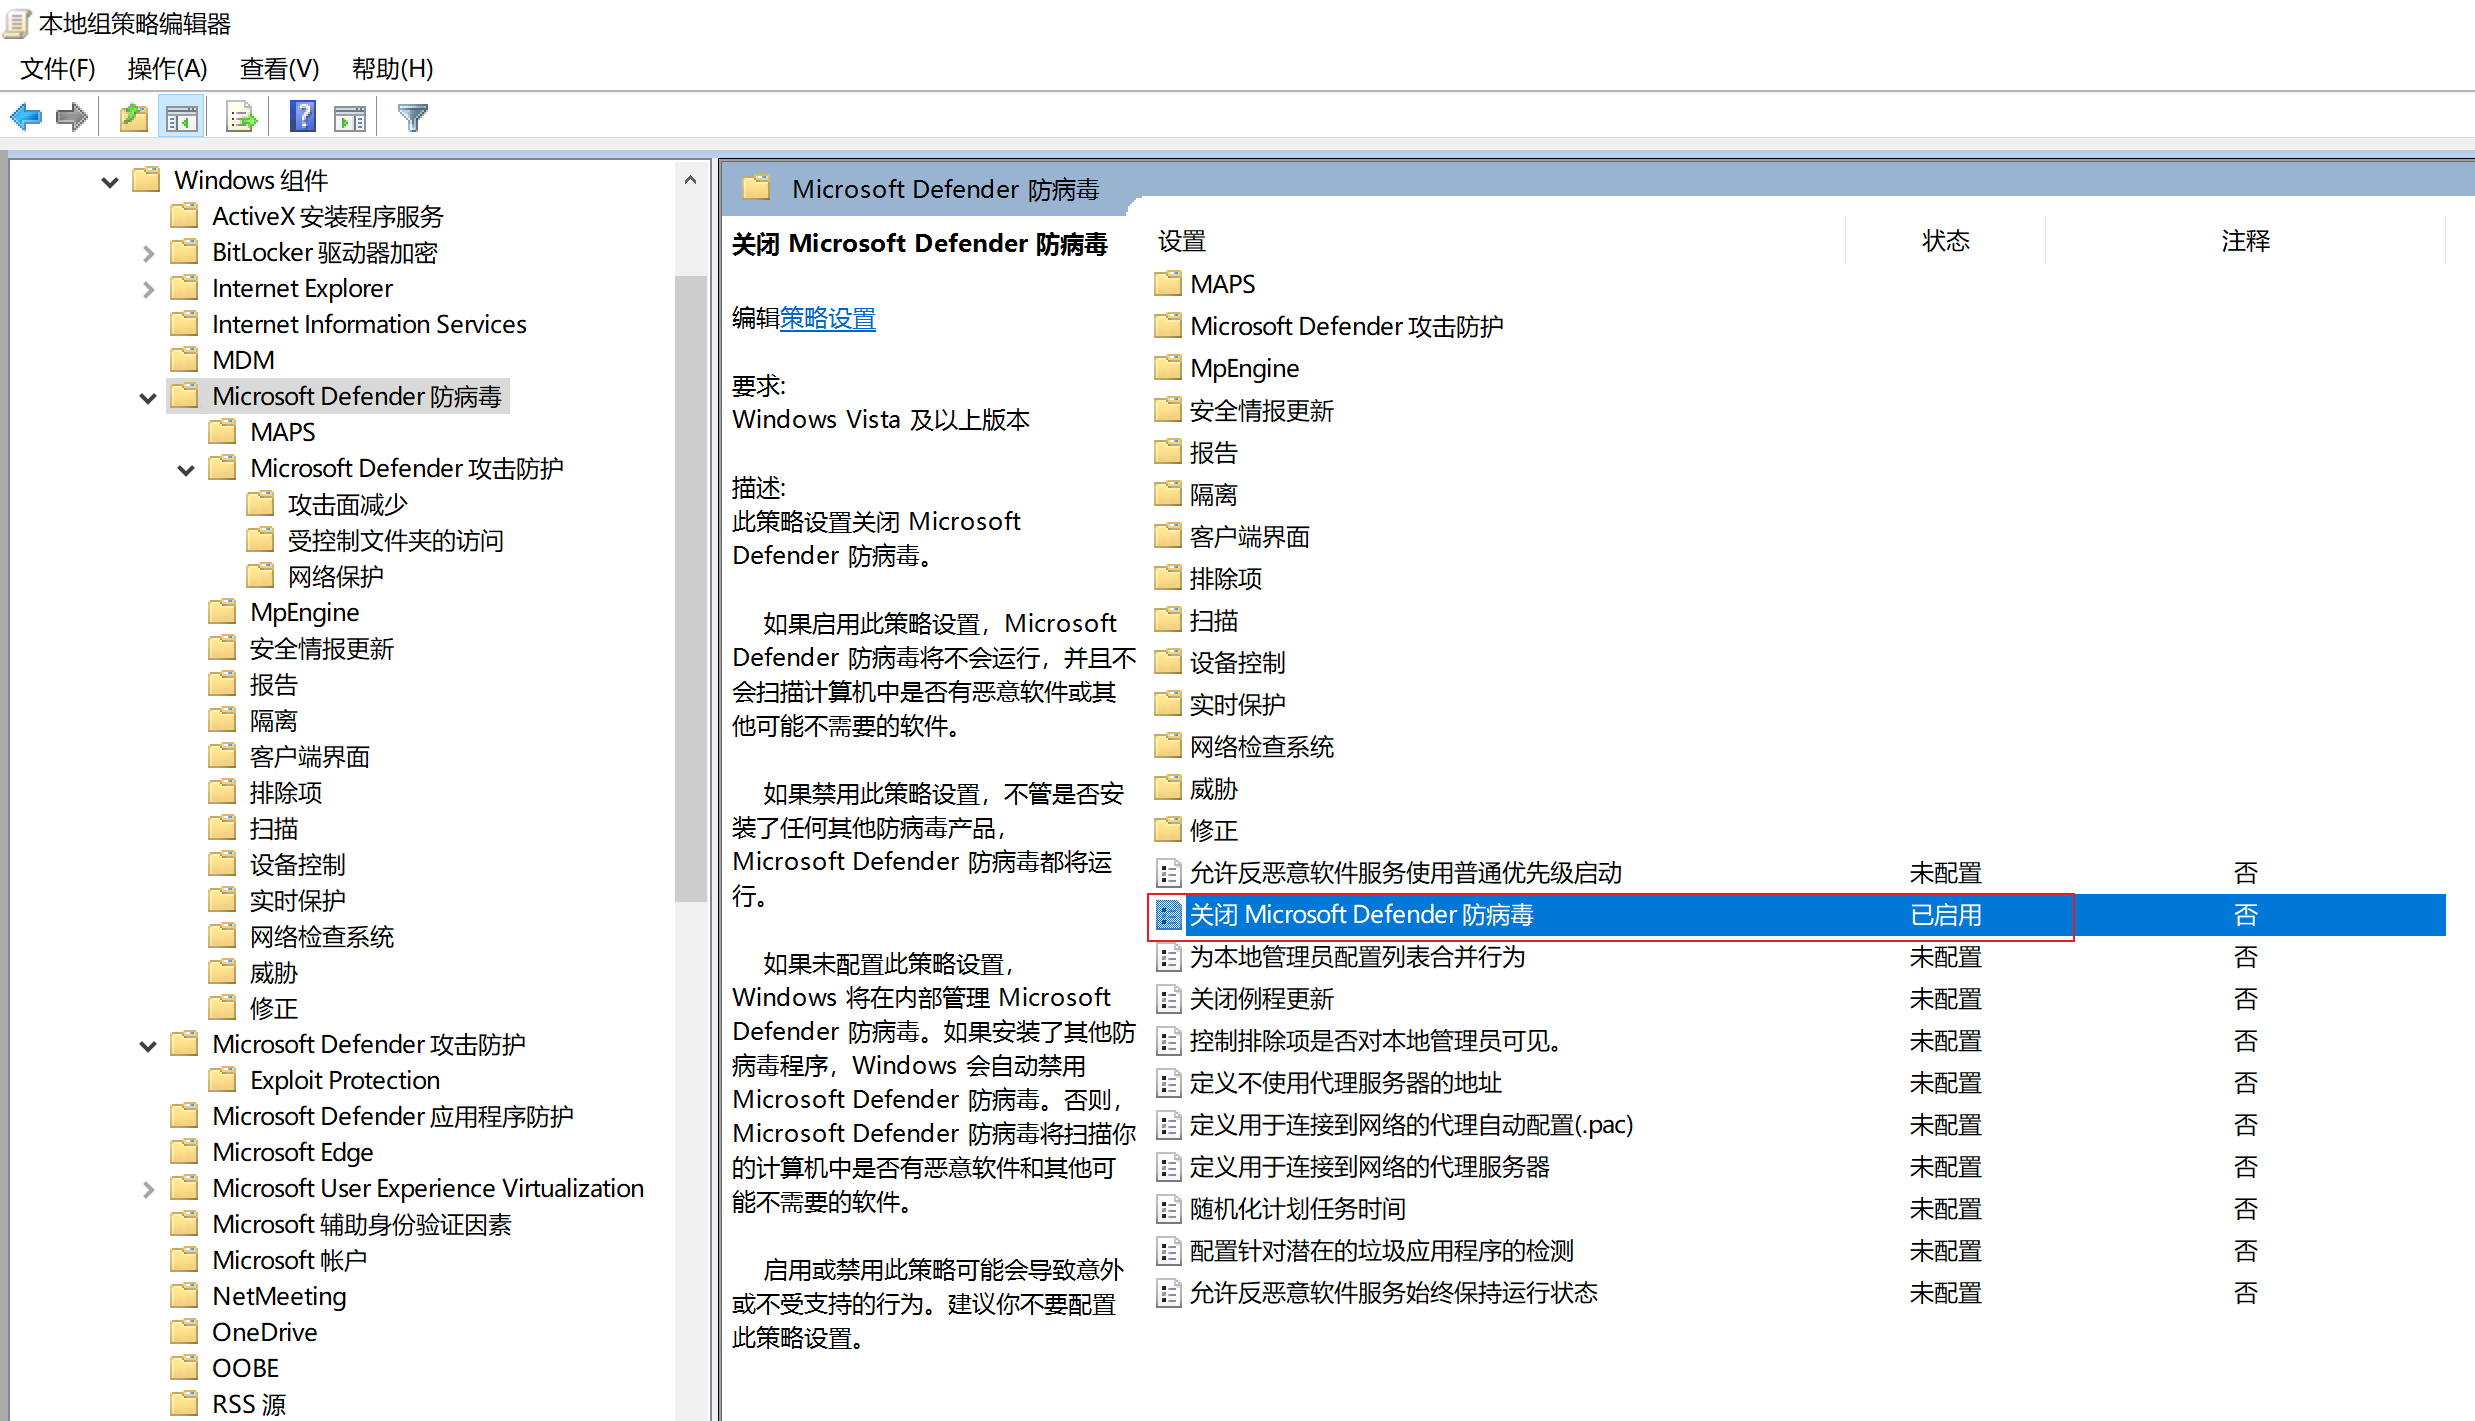Click the funnel Filter toolbar icon
Image resolution: width=2475 pixels, height=1421 pixels.
412,118
